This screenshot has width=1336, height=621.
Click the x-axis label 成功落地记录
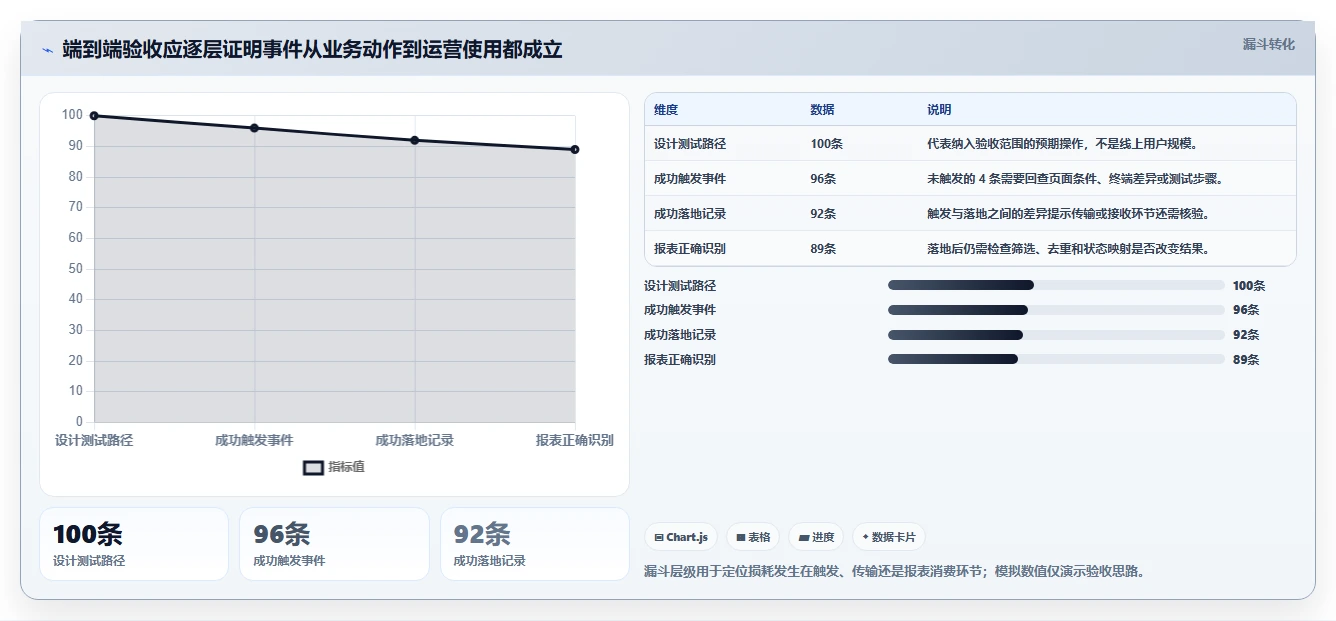[x=415, y=440]
